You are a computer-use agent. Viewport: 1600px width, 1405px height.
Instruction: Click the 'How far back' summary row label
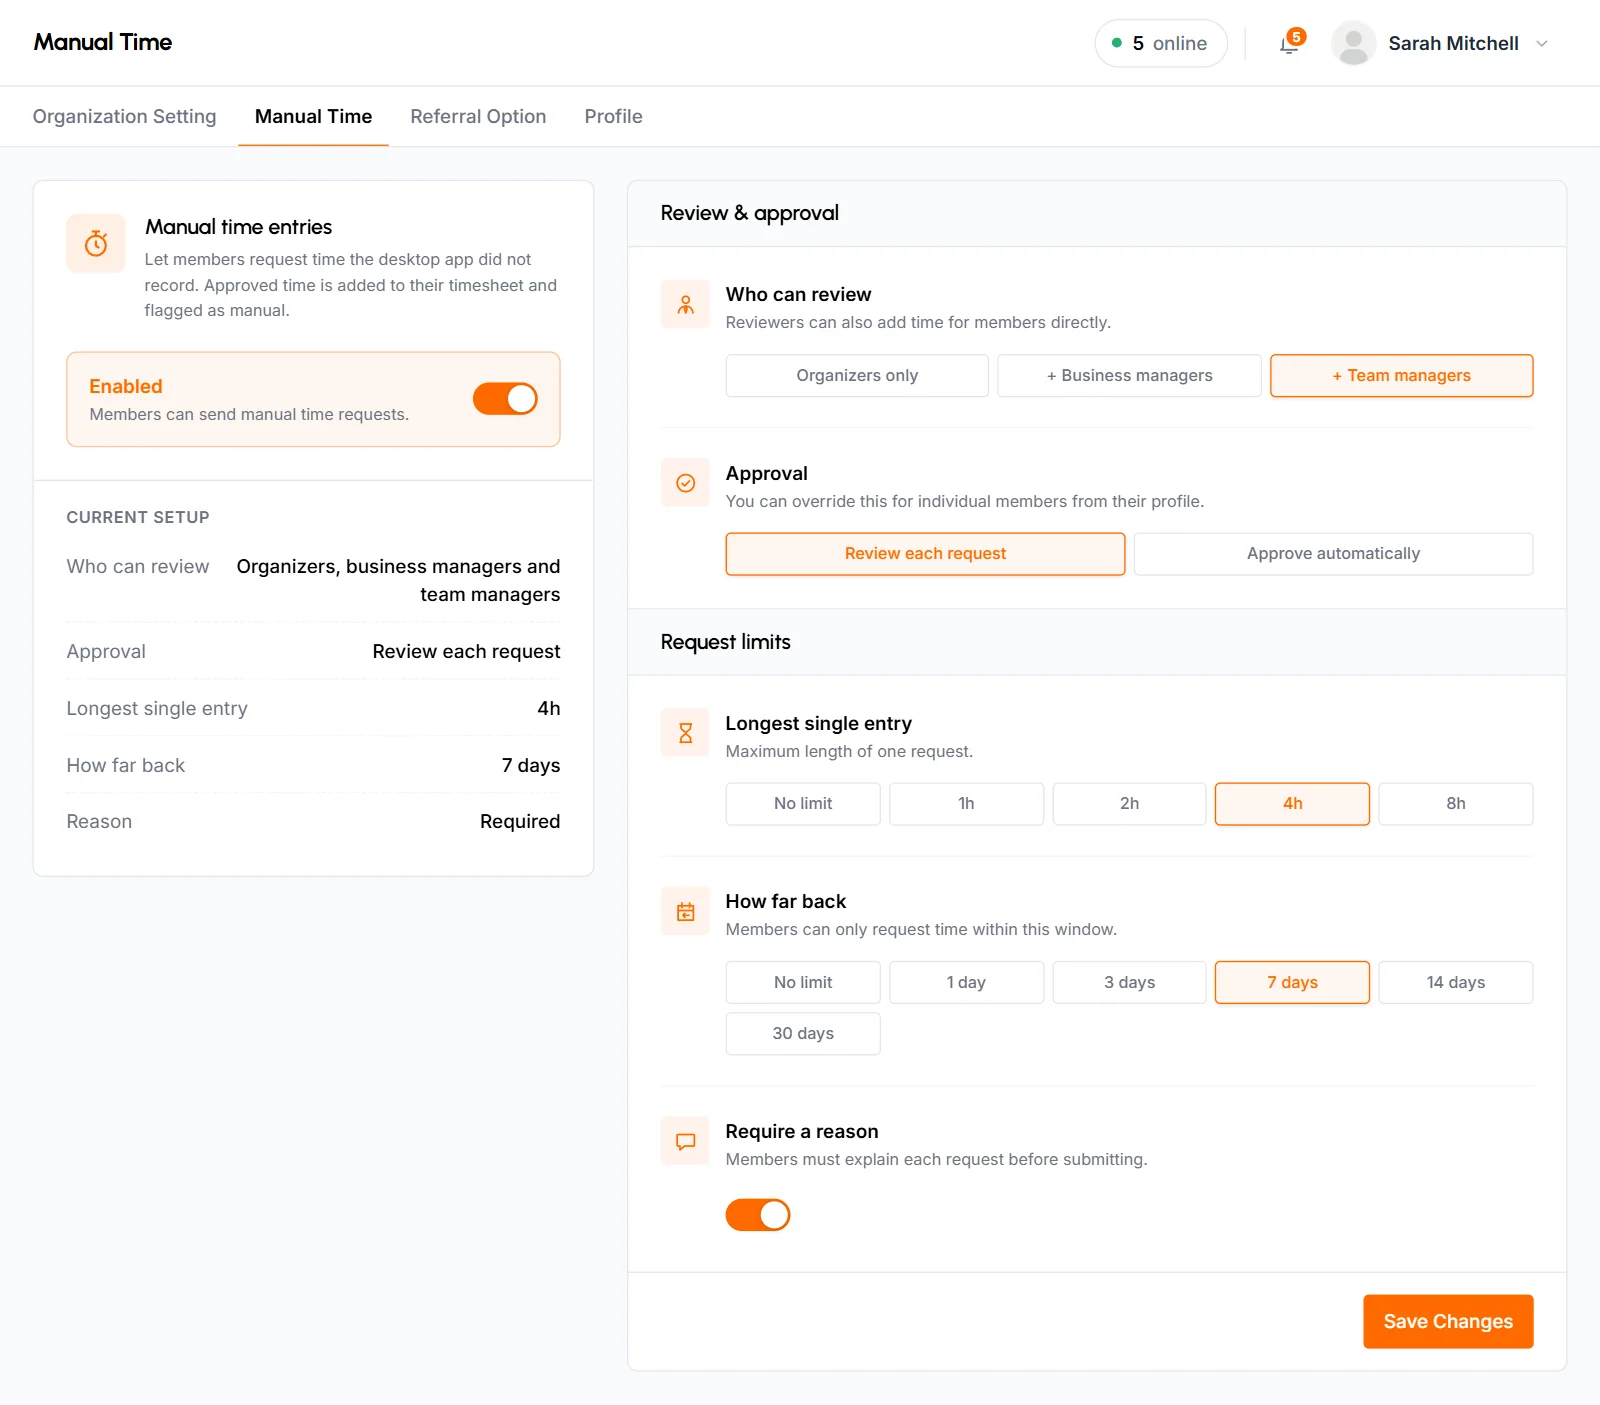[x=126, y=765]
